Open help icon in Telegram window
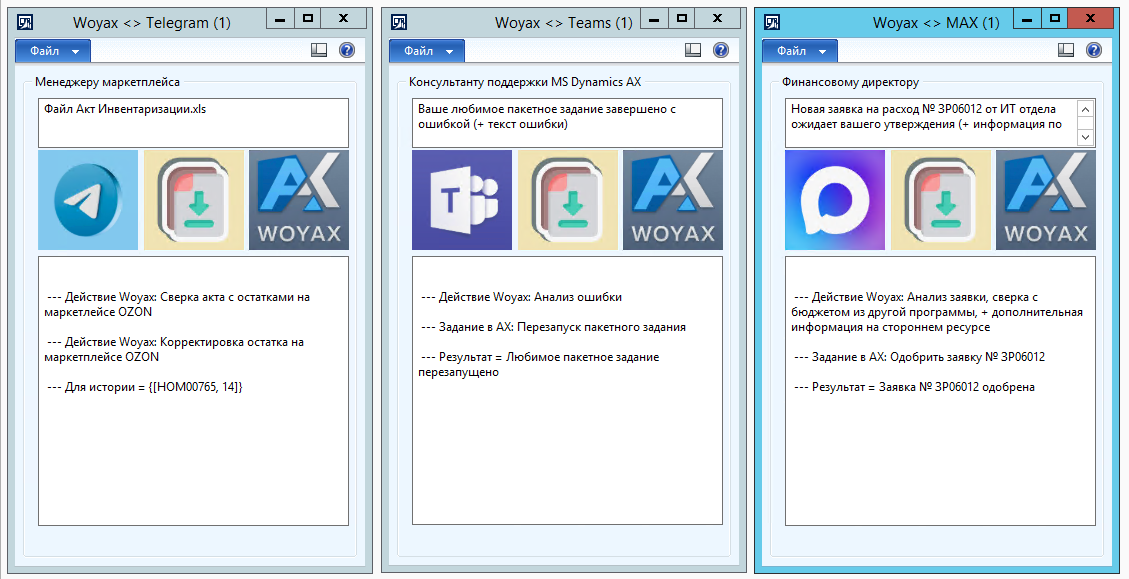This screenshot has width=1129, height=579. tap(347, 50)
